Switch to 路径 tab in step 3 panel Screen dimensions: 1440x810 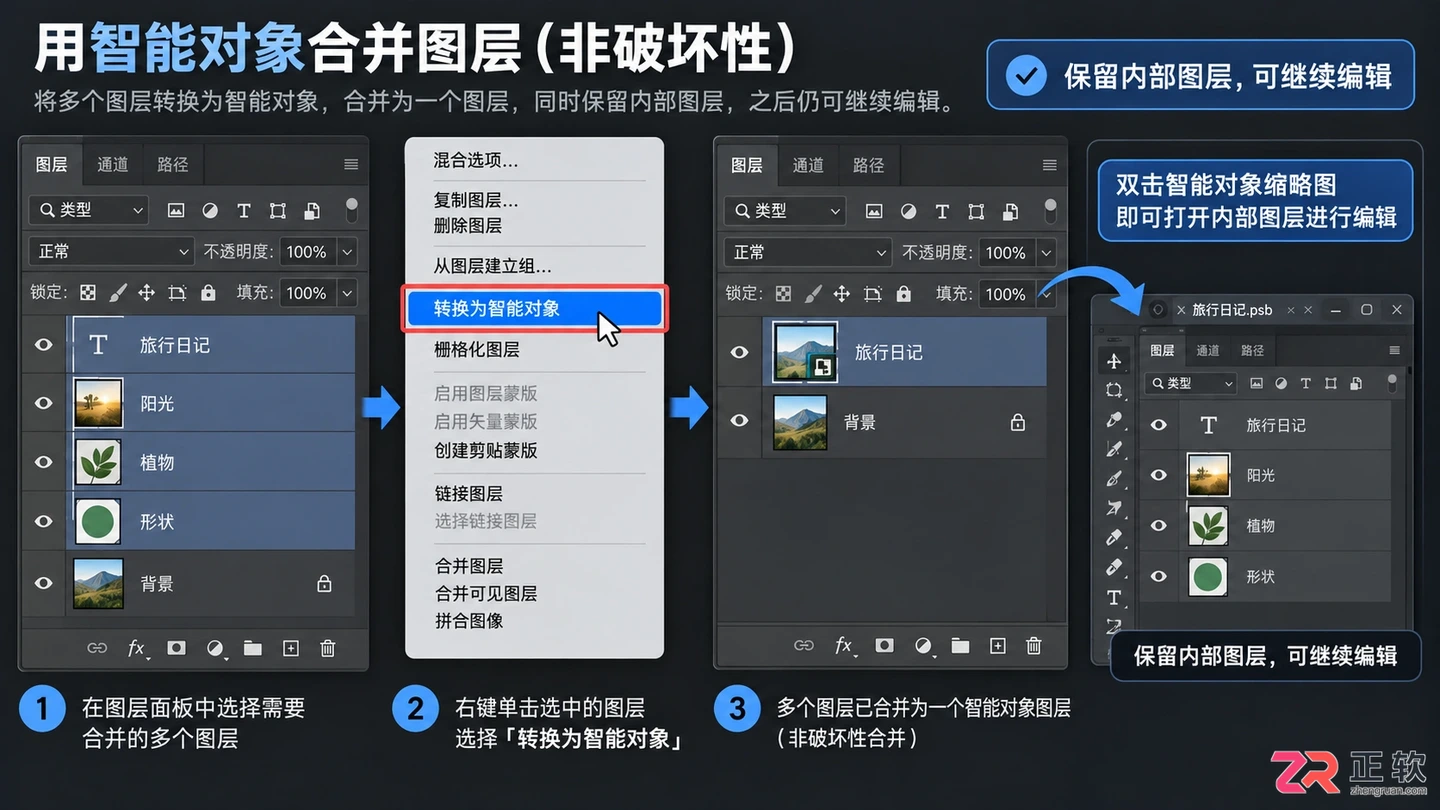click(x=868, y=165)
